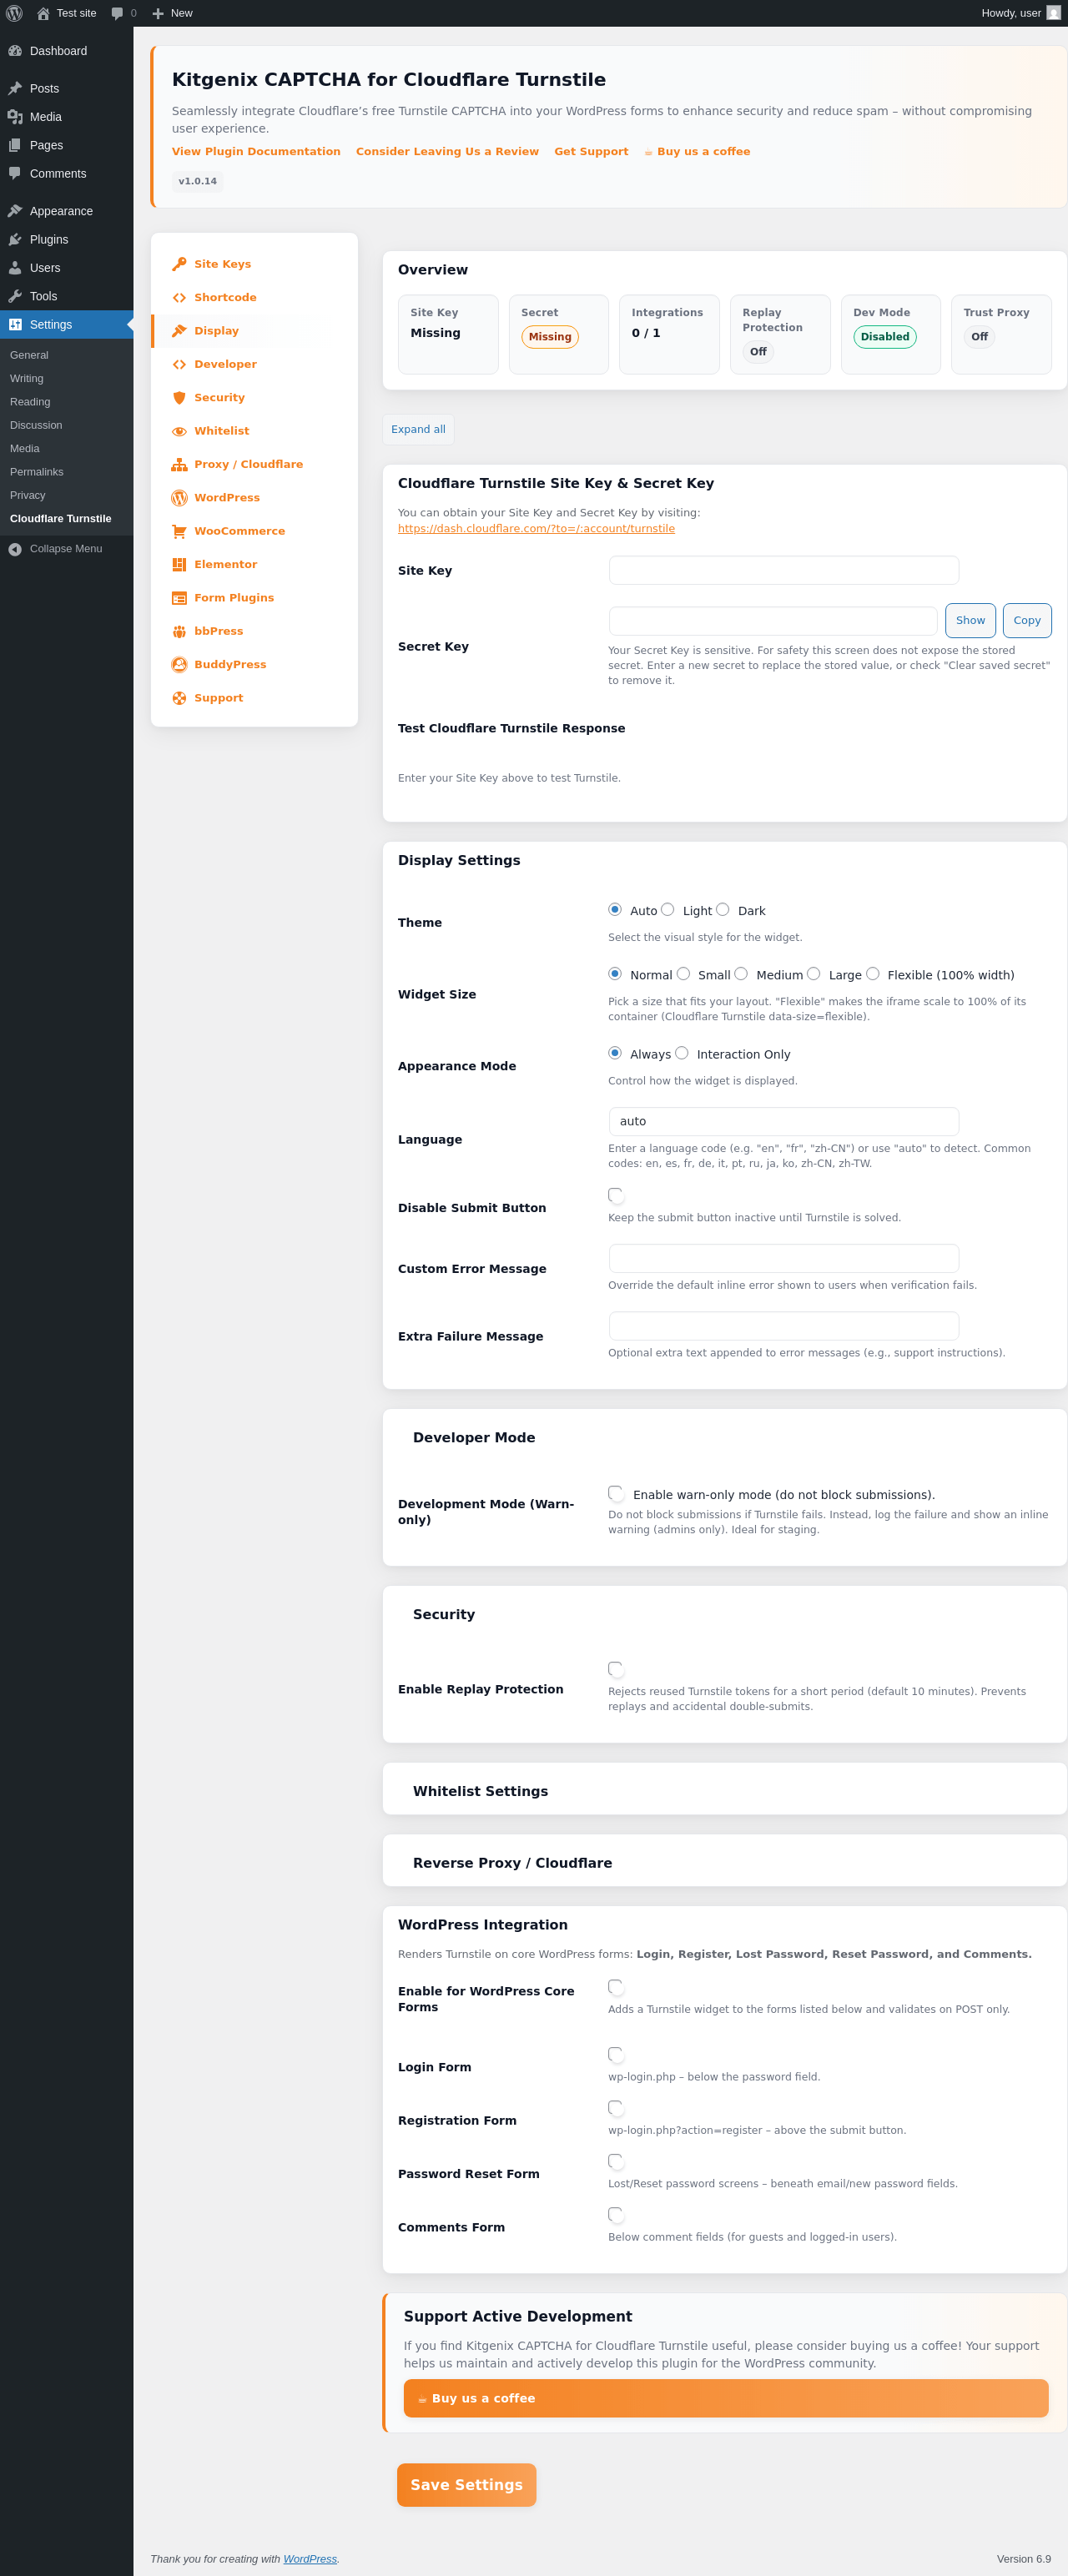Click the Security shield icon

[x=179, y=398]
